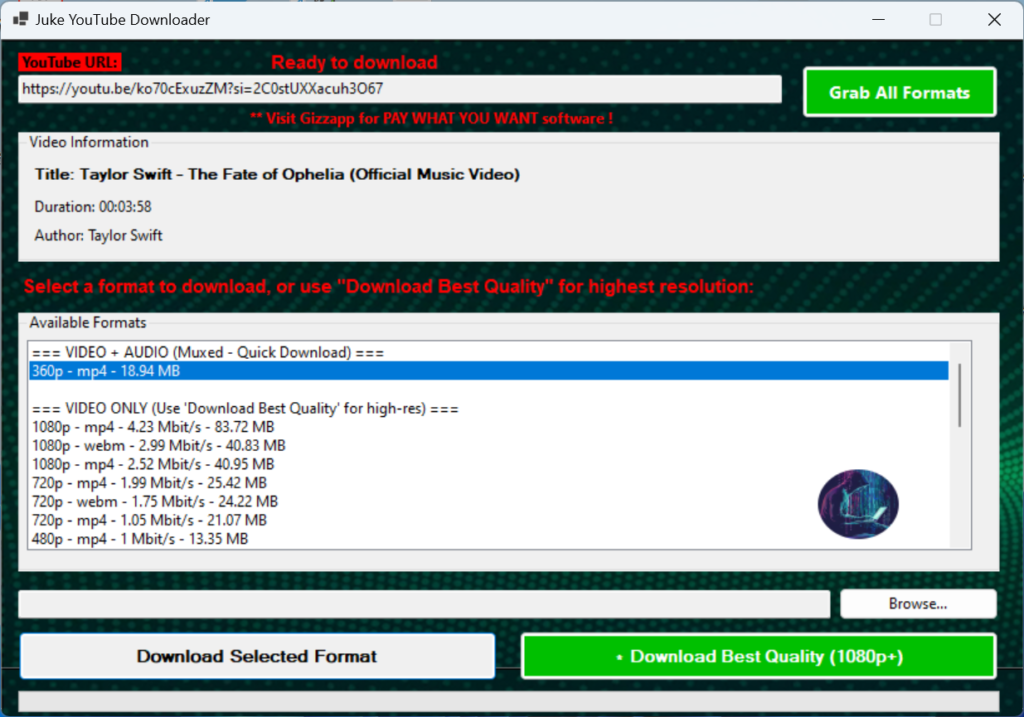Select 720p mp4 1.05 Mbit/s format
The height and width of the screenshot is (717, 1024).
point(148,520)
